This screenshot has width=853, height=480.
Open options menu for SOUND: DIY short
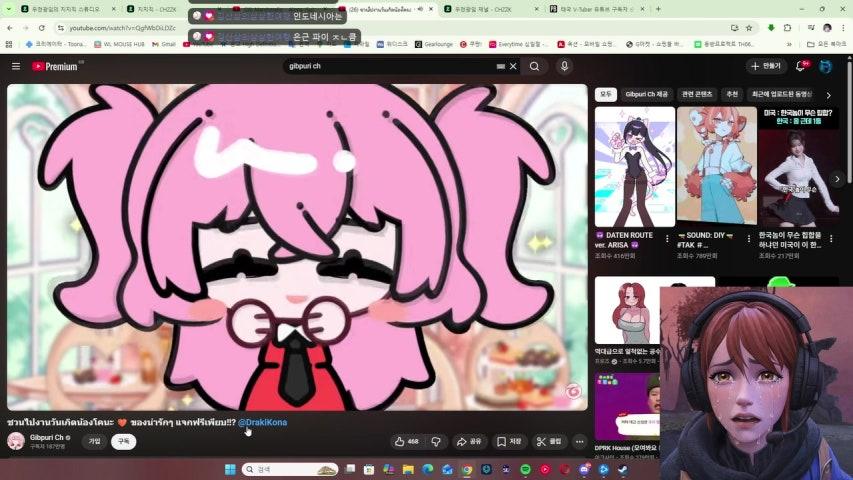tap(749, 238)
